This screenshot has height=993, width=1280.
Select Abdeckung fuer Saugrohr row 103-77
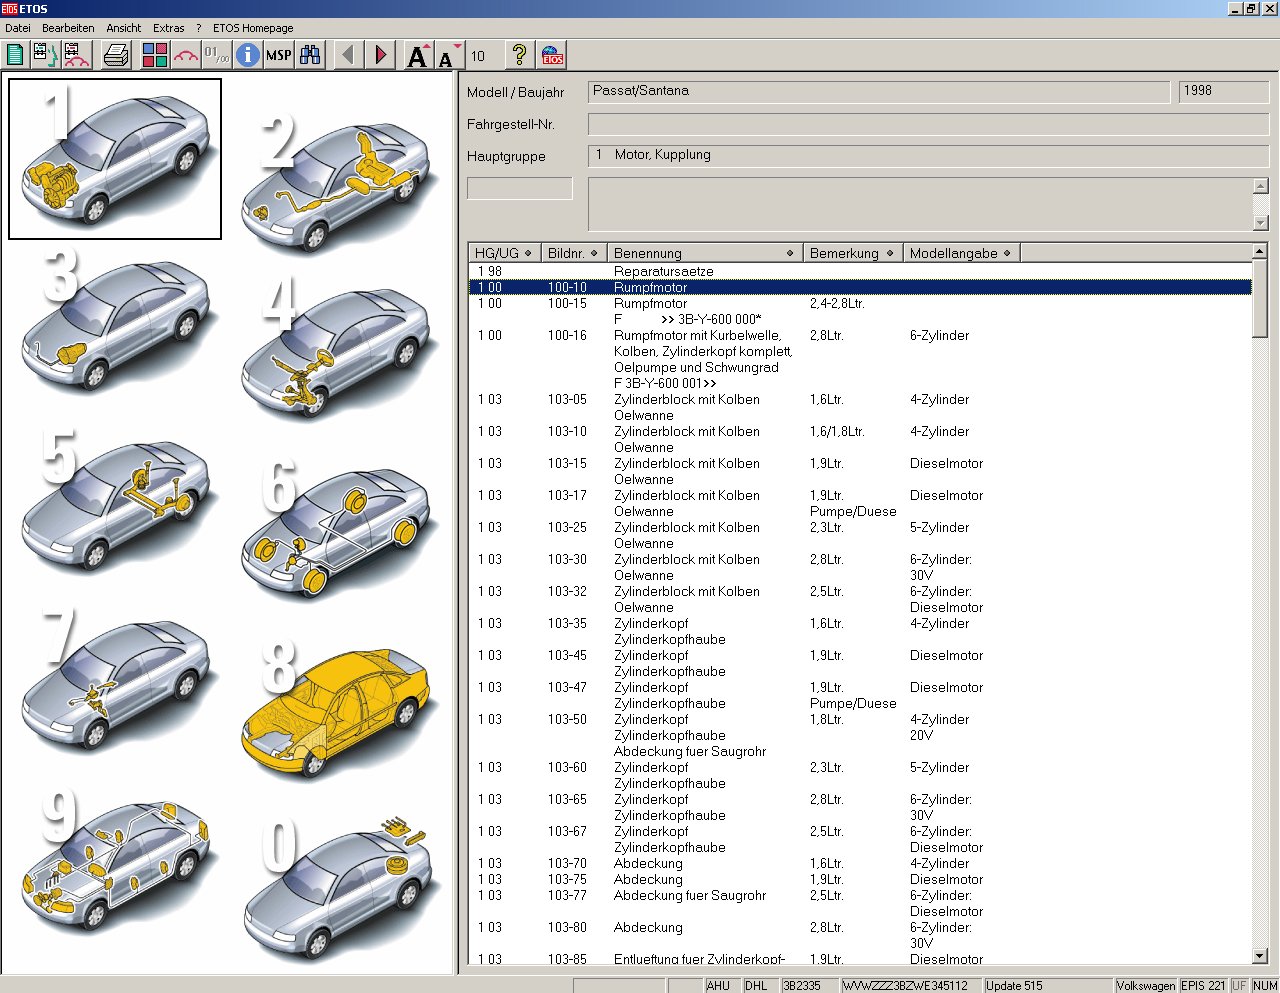coord(860,903)
